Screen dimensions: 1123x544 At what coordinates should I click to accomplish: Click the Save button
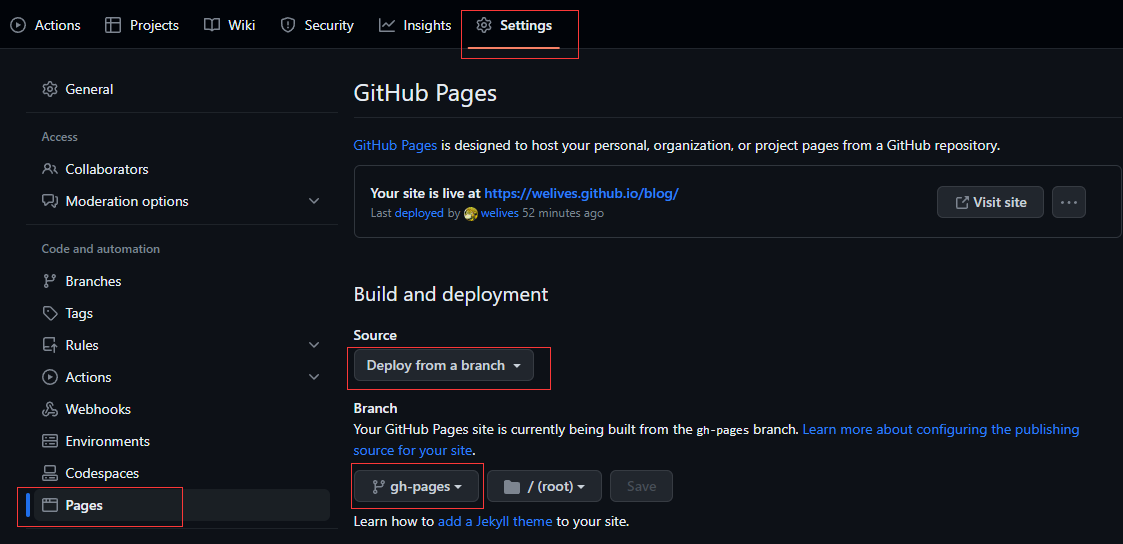point(641,487)
